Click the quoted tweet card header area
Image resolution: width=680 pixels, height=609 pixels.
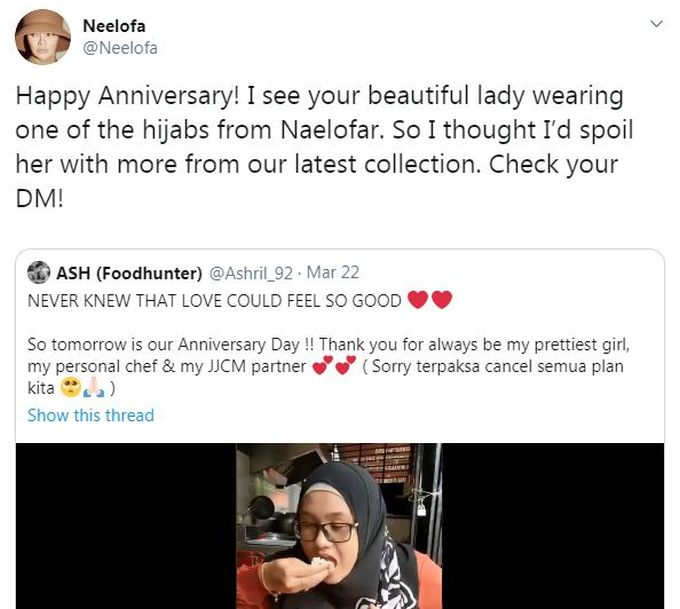tap(193, 273)
